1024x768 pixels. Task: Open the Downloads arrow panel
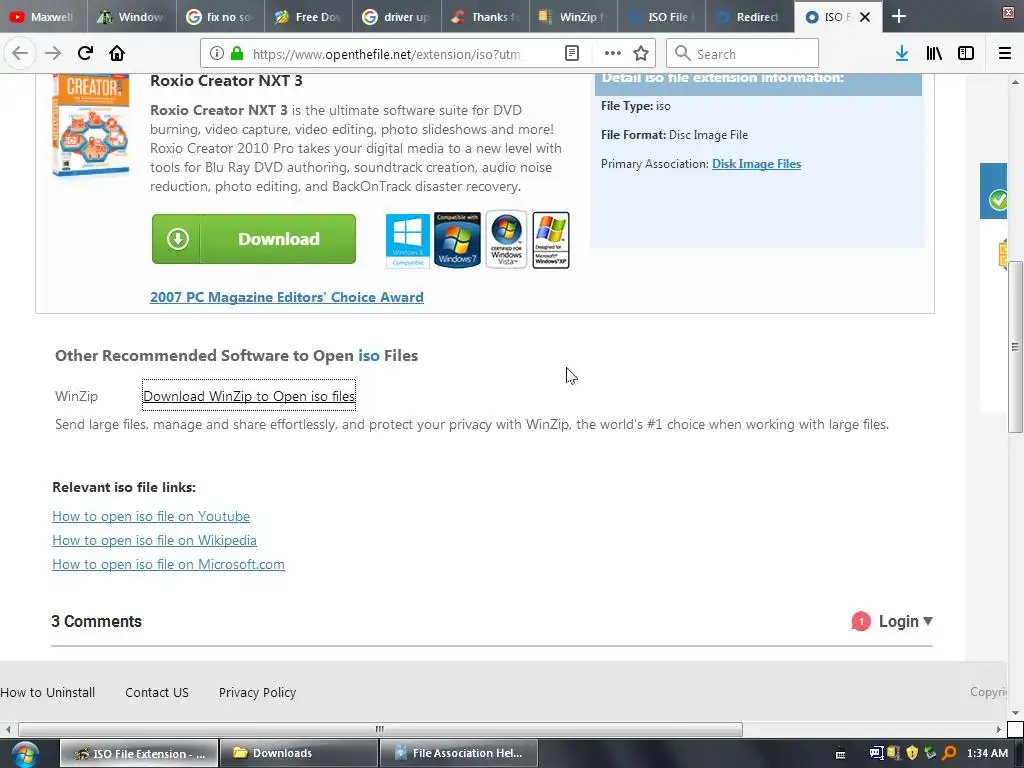902,54
